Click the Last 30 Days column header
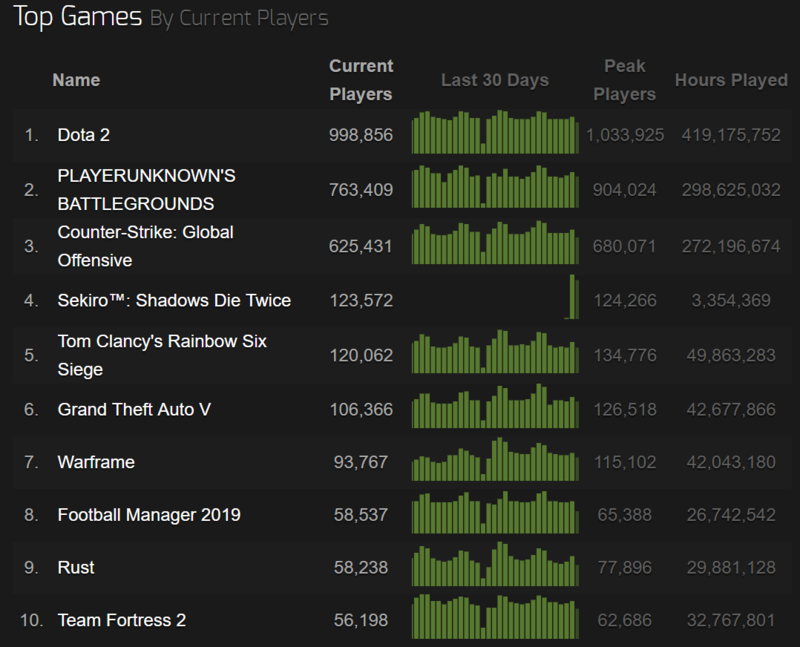800x647 pixels. point(495,80)
